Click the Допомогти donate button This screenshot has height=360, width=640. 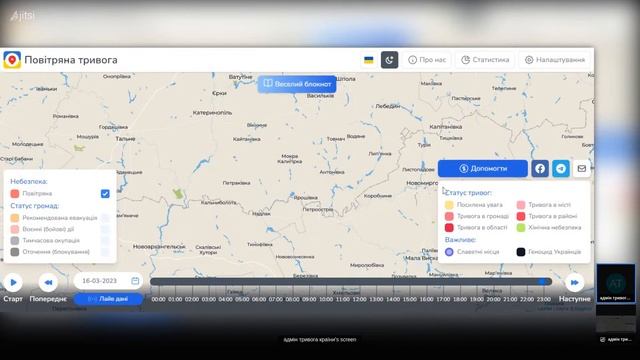(x=483, y=169)
